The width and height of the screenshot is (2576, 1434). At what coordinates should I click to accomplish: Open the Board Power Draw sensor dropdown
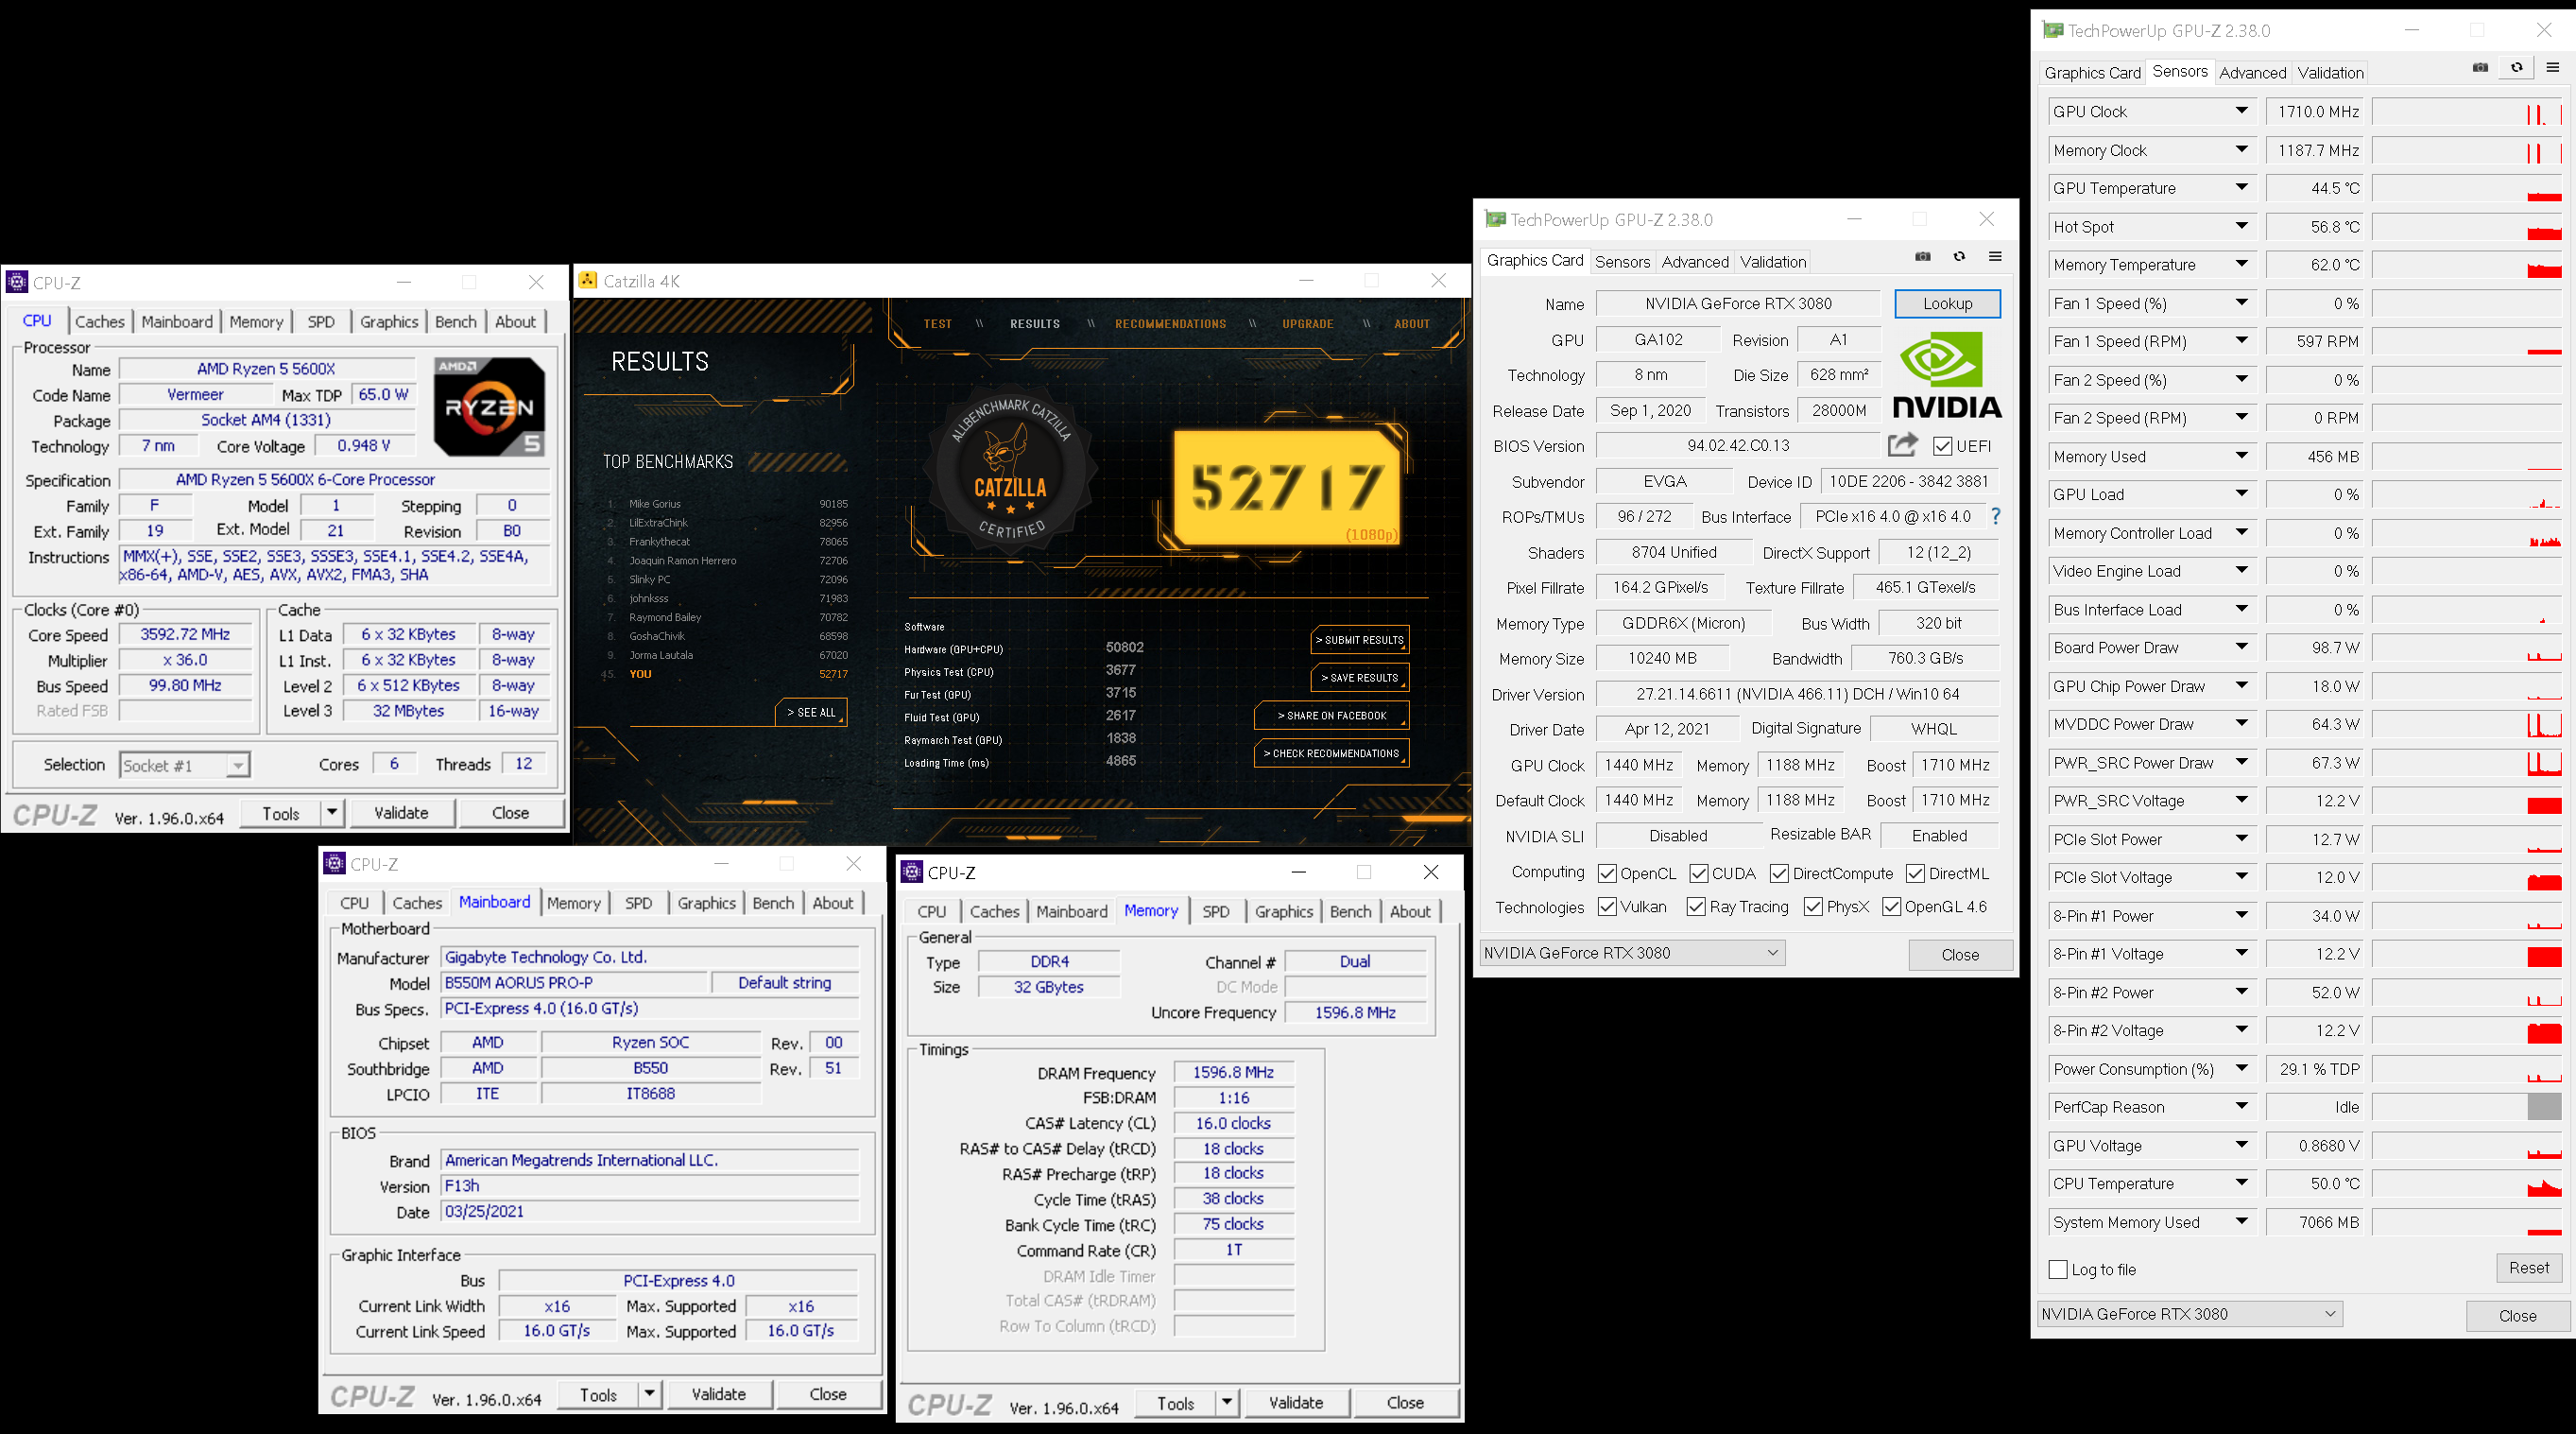pos(2242,647)
